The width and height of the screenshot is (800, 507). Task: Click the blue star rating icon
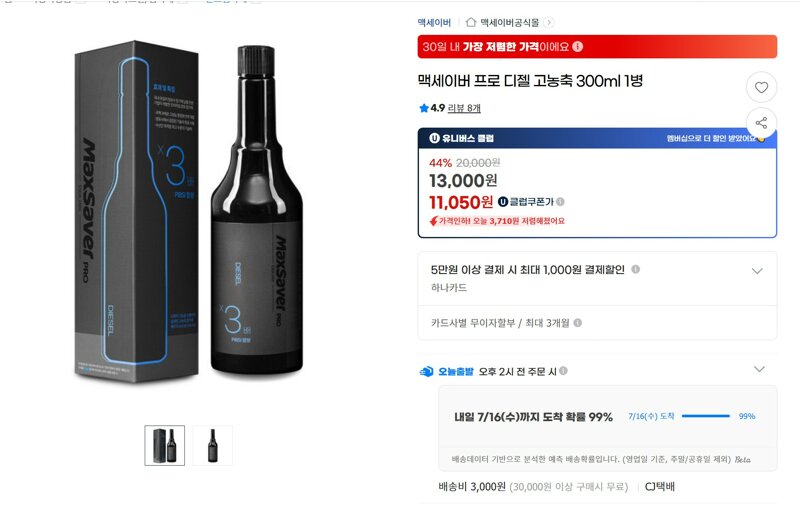tap(423, 108)
